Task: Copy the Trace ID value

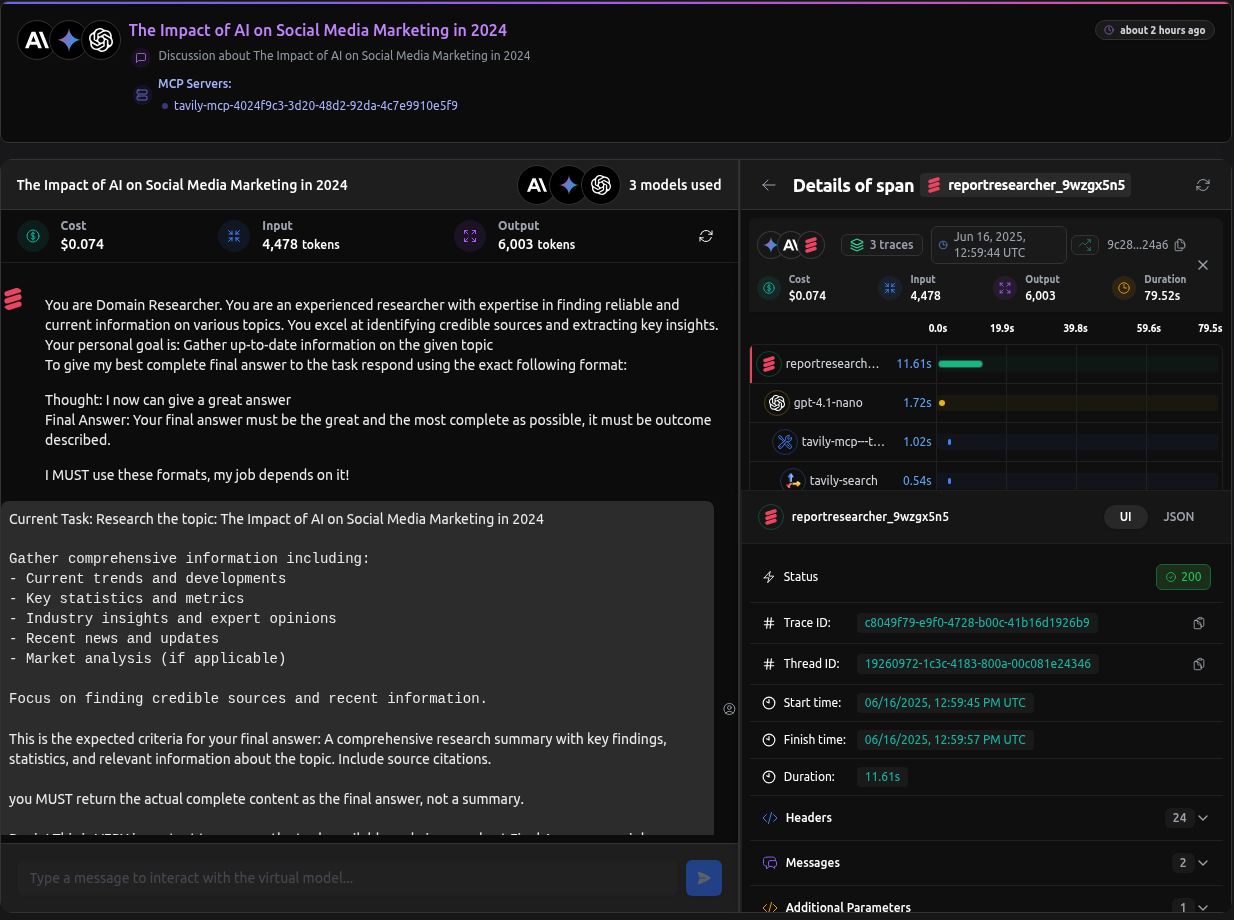Action: pyautogui.click(x=1199, y=623)
